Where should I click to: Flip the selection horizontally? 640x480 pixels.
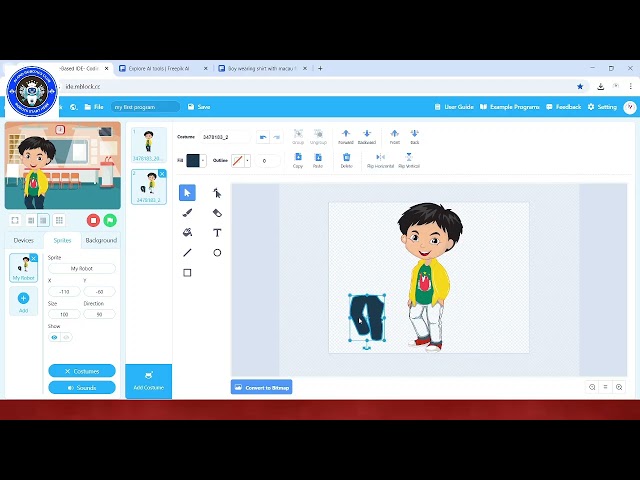[x=380, y=160]
